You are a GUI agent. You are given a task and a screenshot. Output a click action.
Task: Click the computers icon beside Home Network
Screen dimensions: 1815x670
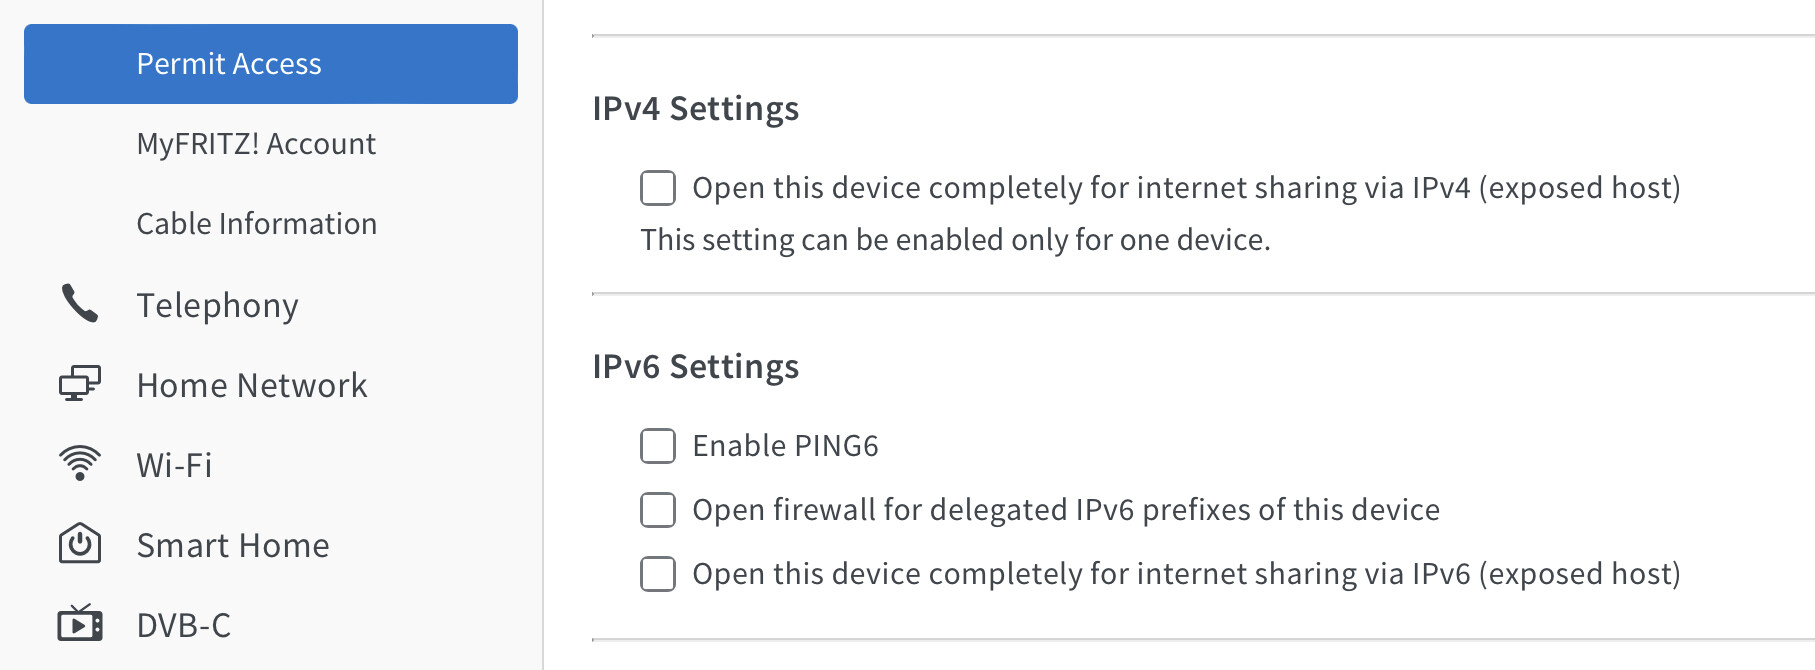click(x=80, y=384)
